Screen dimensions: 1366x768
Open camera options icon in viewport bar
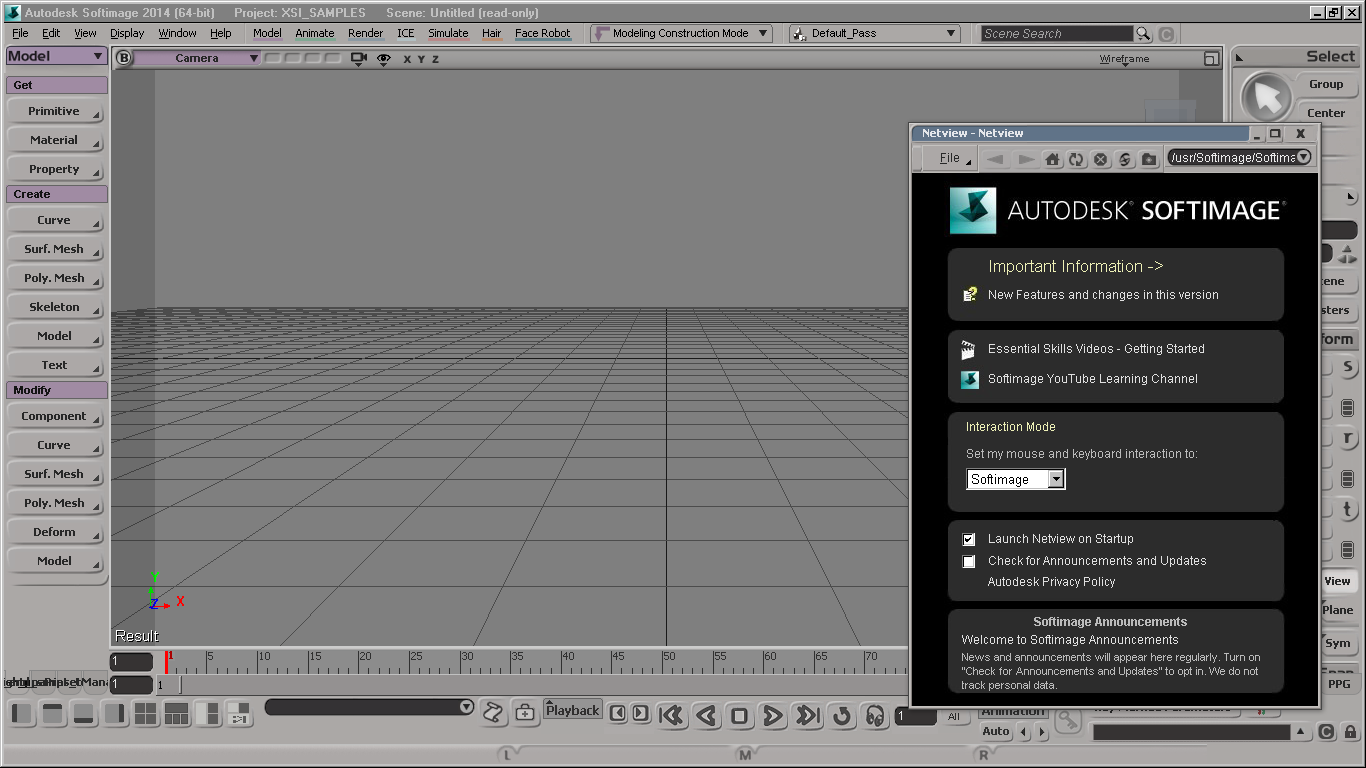pyautogui.click(x=359, y=58)
